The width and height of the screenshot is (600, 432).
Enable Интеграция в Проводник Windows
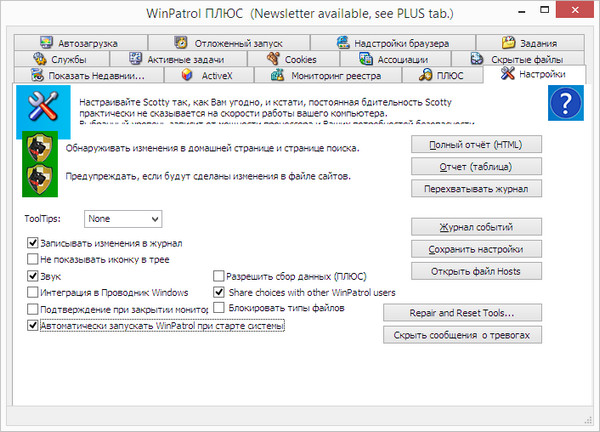(x=33, y=292)
